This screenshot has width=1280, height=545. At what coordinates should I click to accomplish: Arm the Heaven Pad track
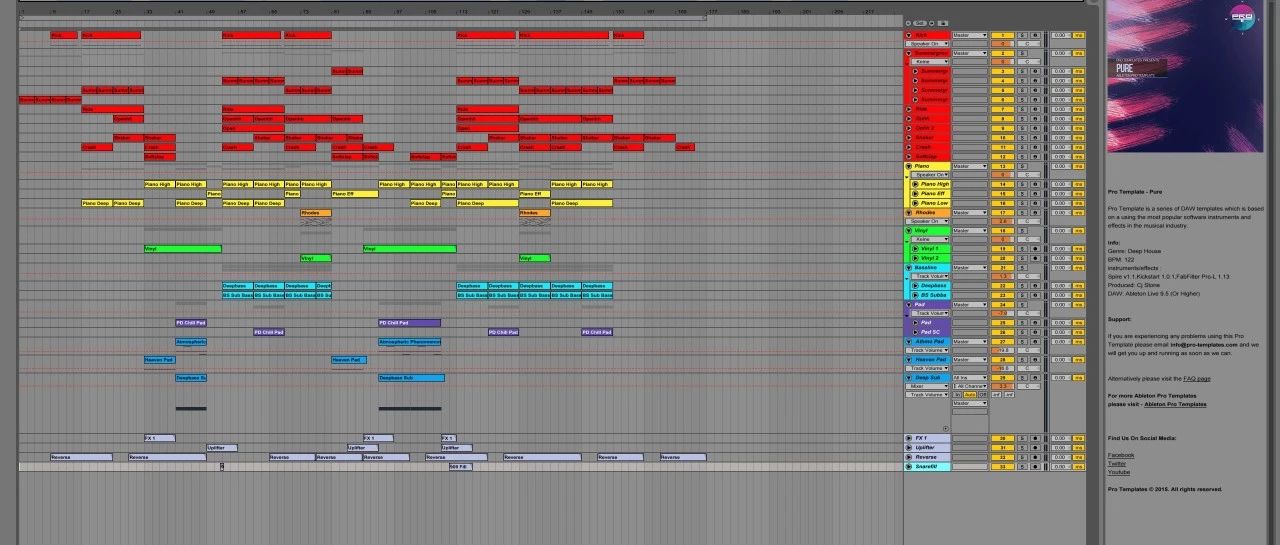pos(1035,360)
